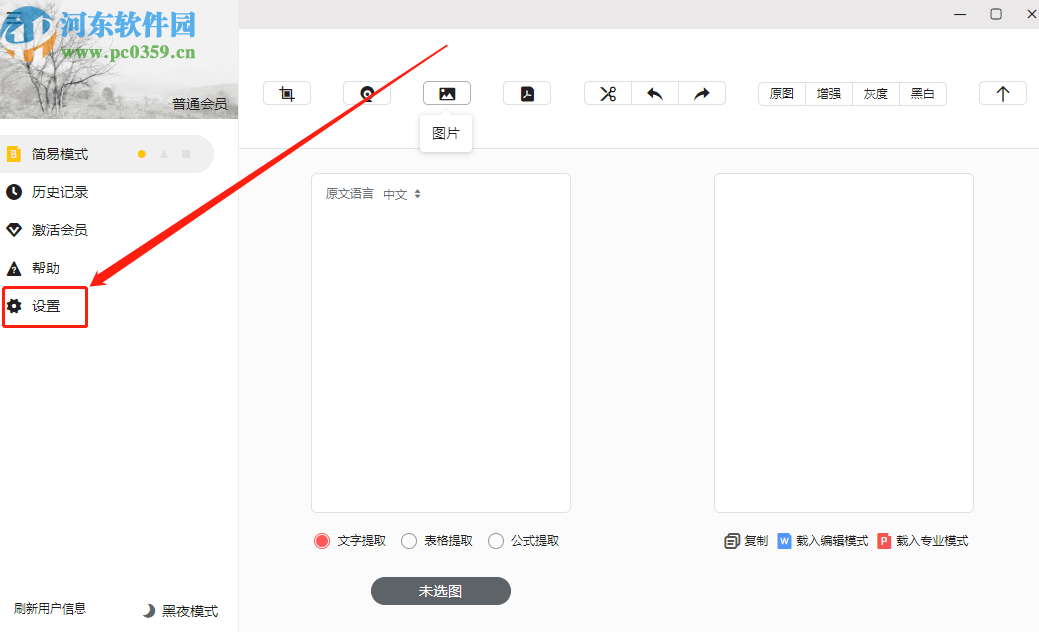1039x632 pixels.
Task: Open the 原文语言 language dropdown
Action: pos(403,194)
